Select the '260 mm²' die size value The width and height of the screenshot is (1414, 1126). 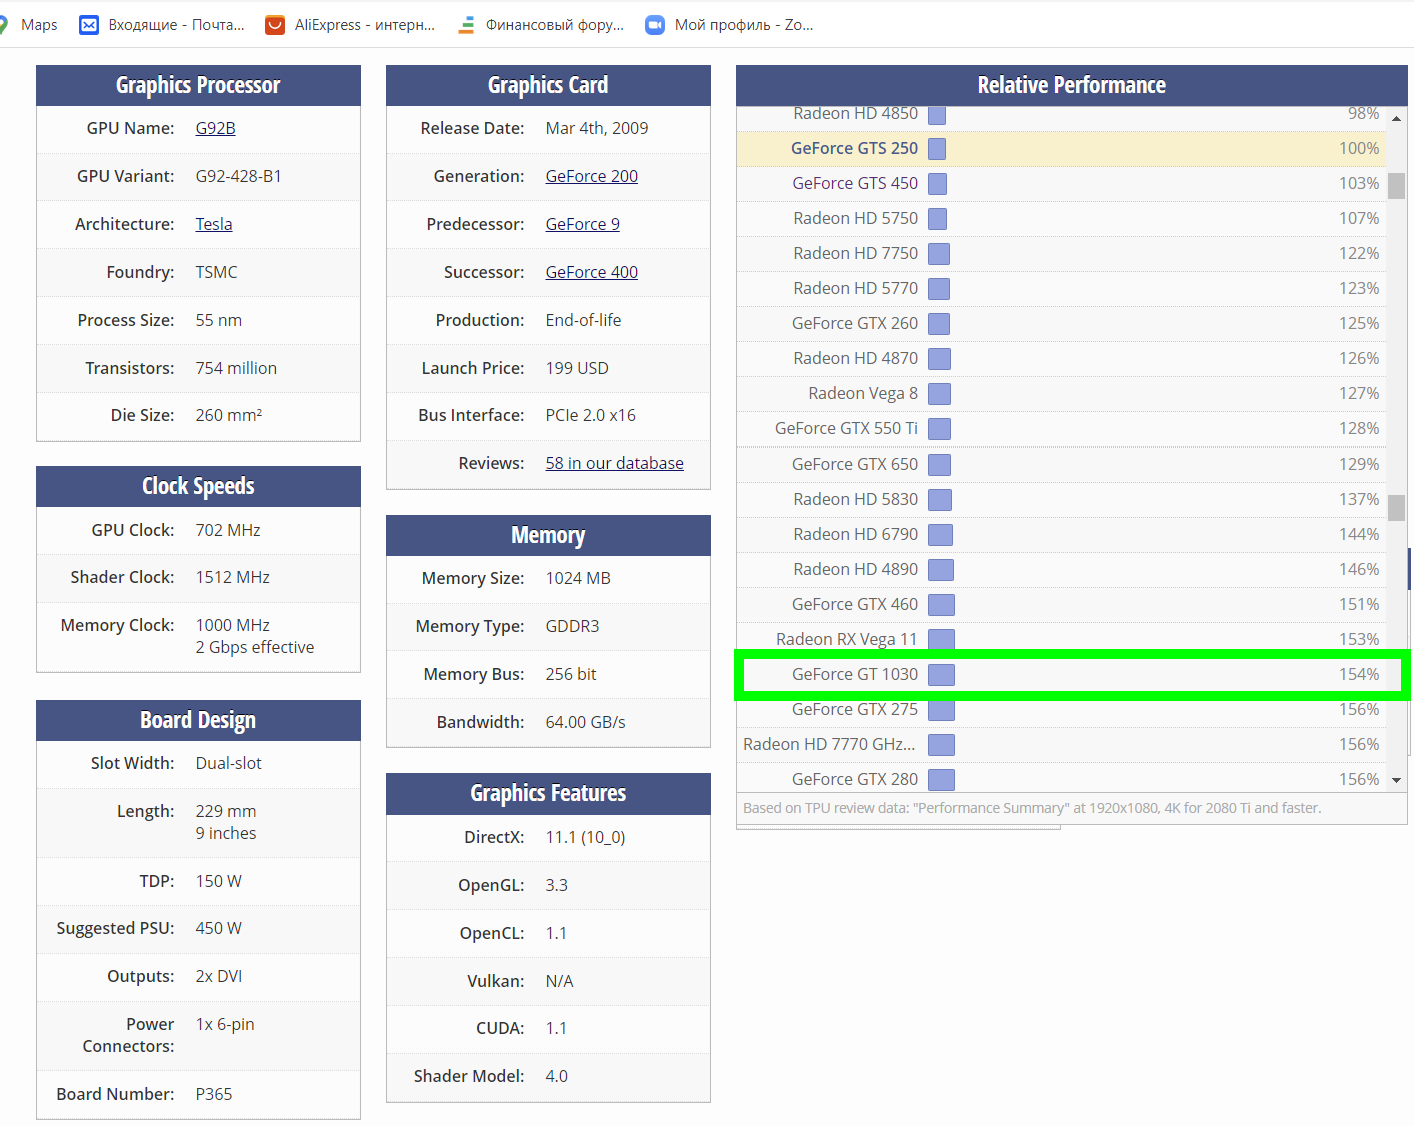[x=228, y=415]
